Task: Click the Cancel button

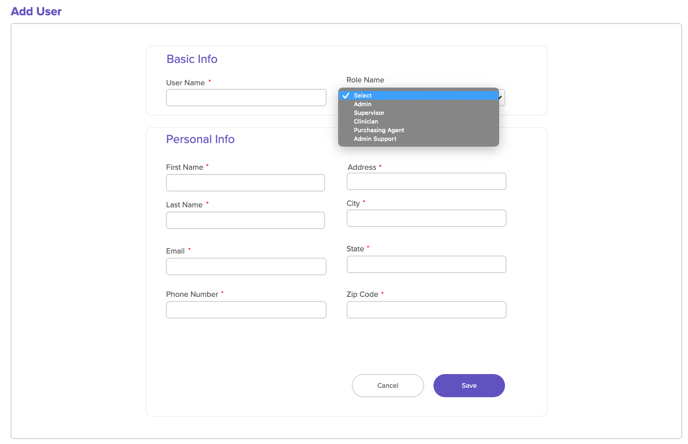Action: coord(388,386)
